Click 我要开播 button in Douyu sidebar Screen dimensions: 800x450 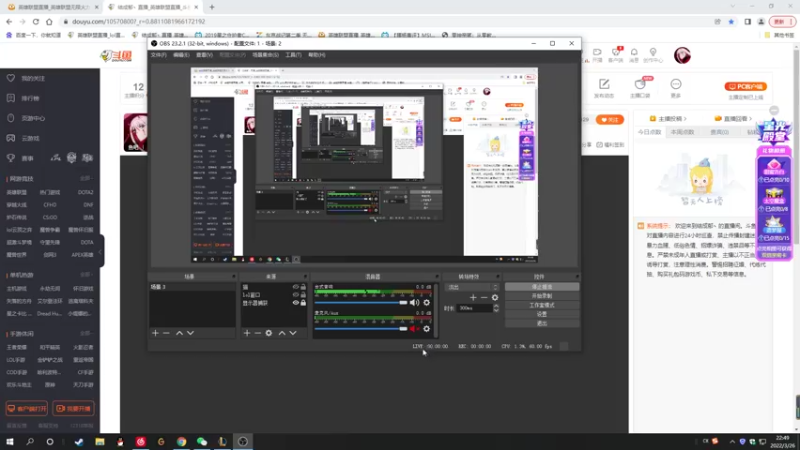click(73, 409)
